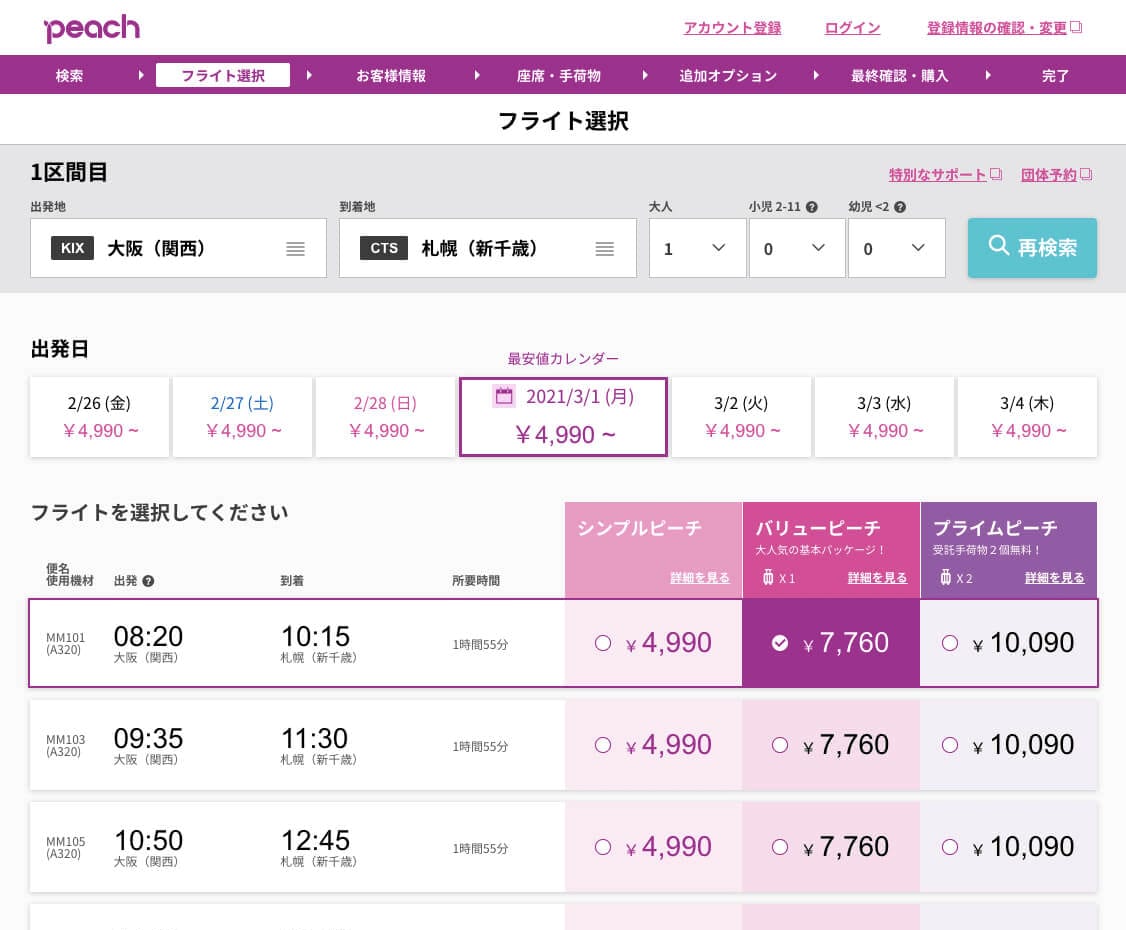Open the 特別なサポート link

(937, 175)
